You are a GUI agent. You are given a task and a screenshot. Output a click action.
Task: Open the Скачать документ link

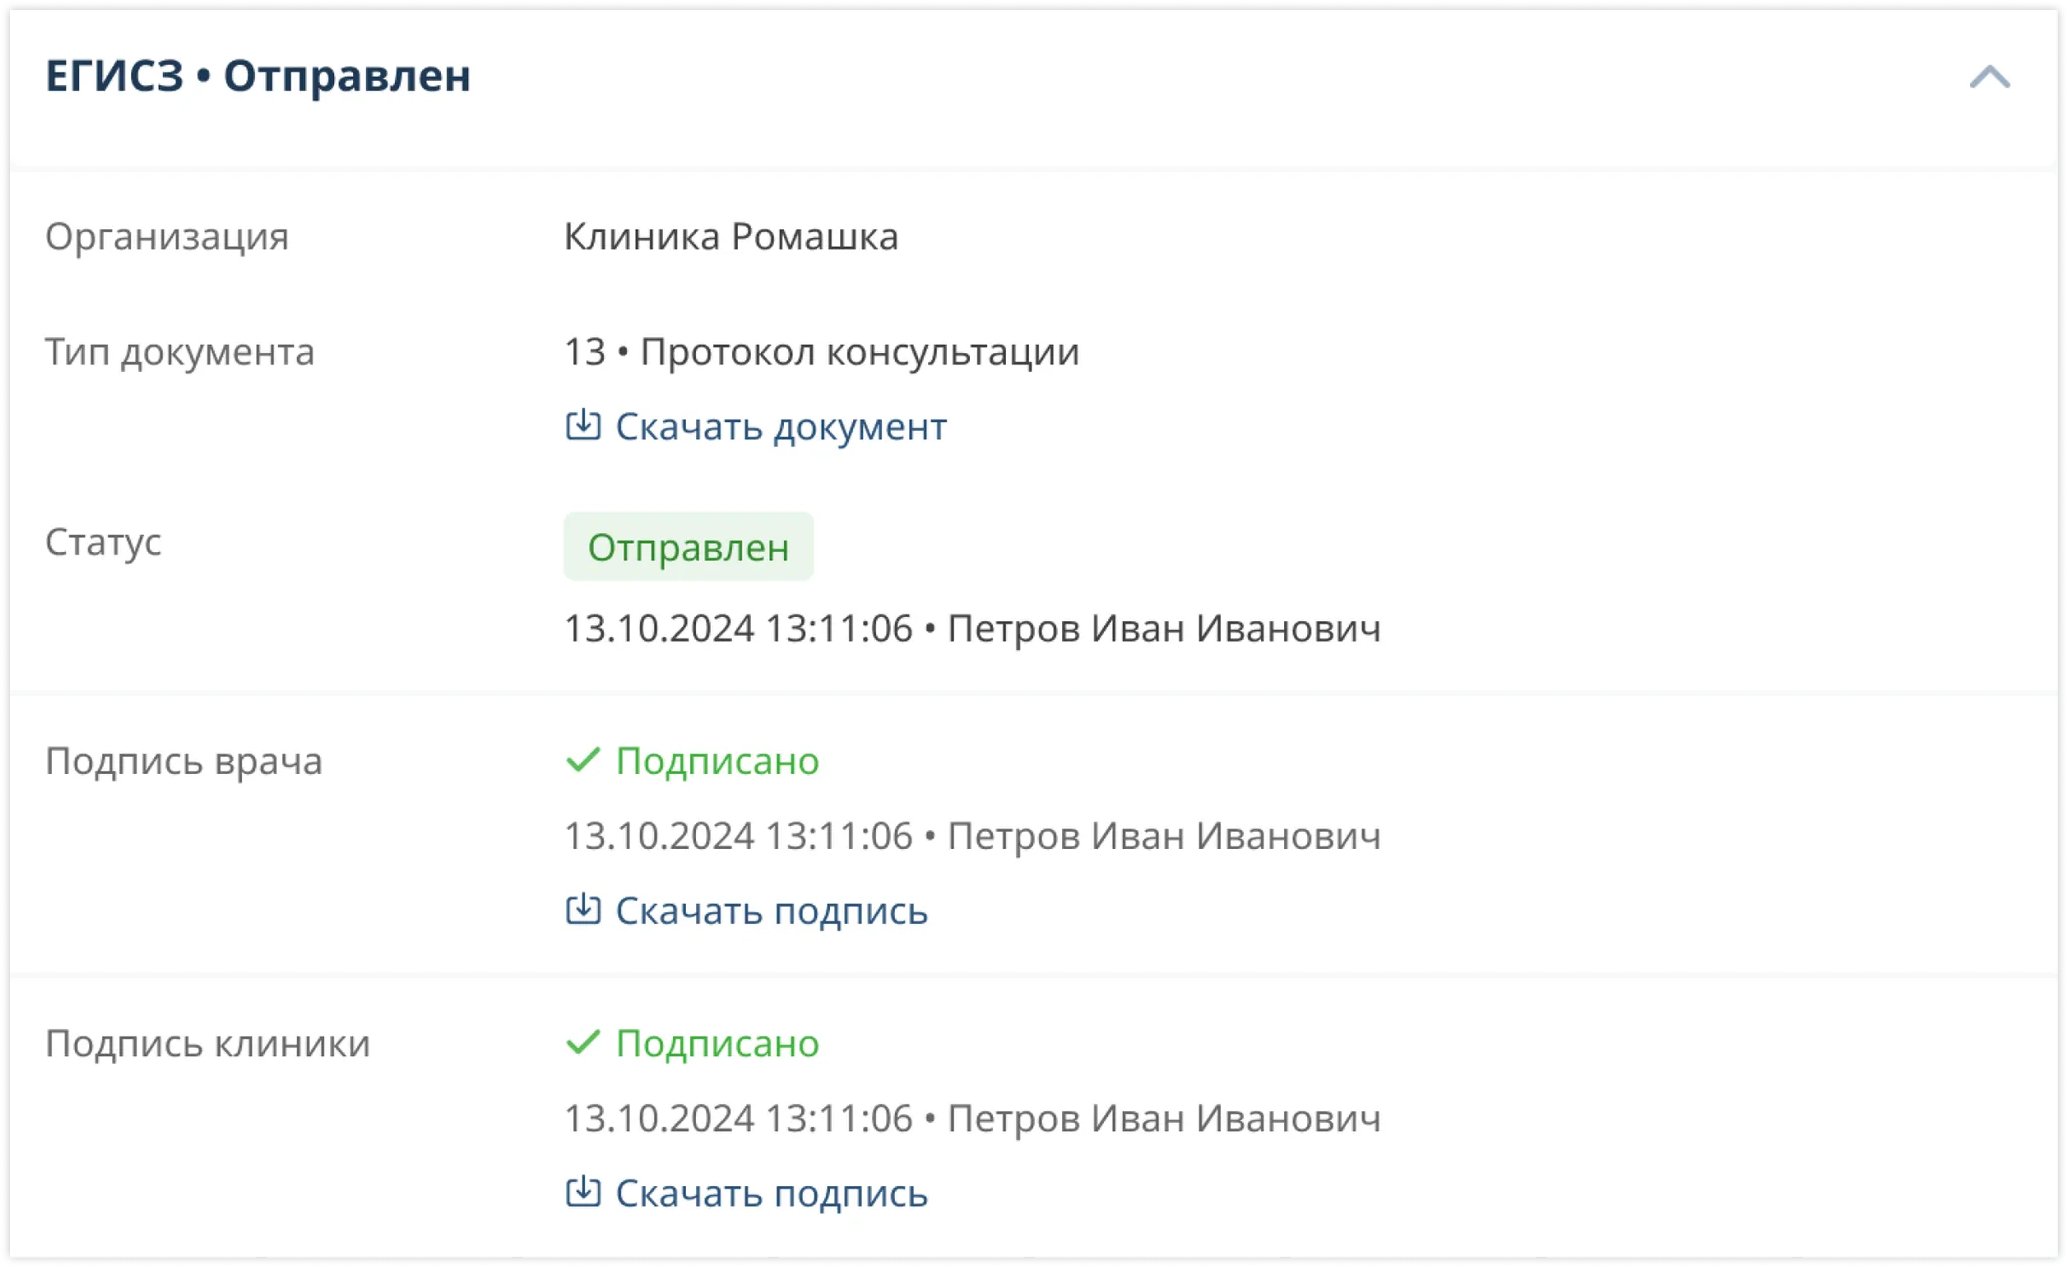[780, 426]
